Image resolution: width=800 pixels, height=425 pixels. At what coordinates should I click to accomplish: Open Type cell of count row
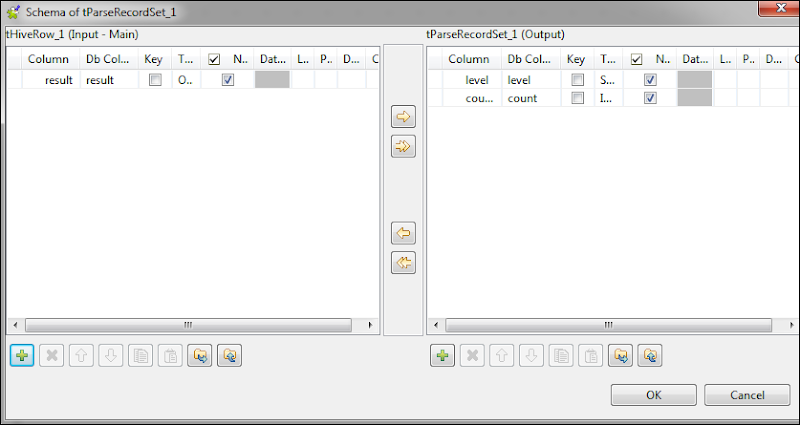(608, 98)
